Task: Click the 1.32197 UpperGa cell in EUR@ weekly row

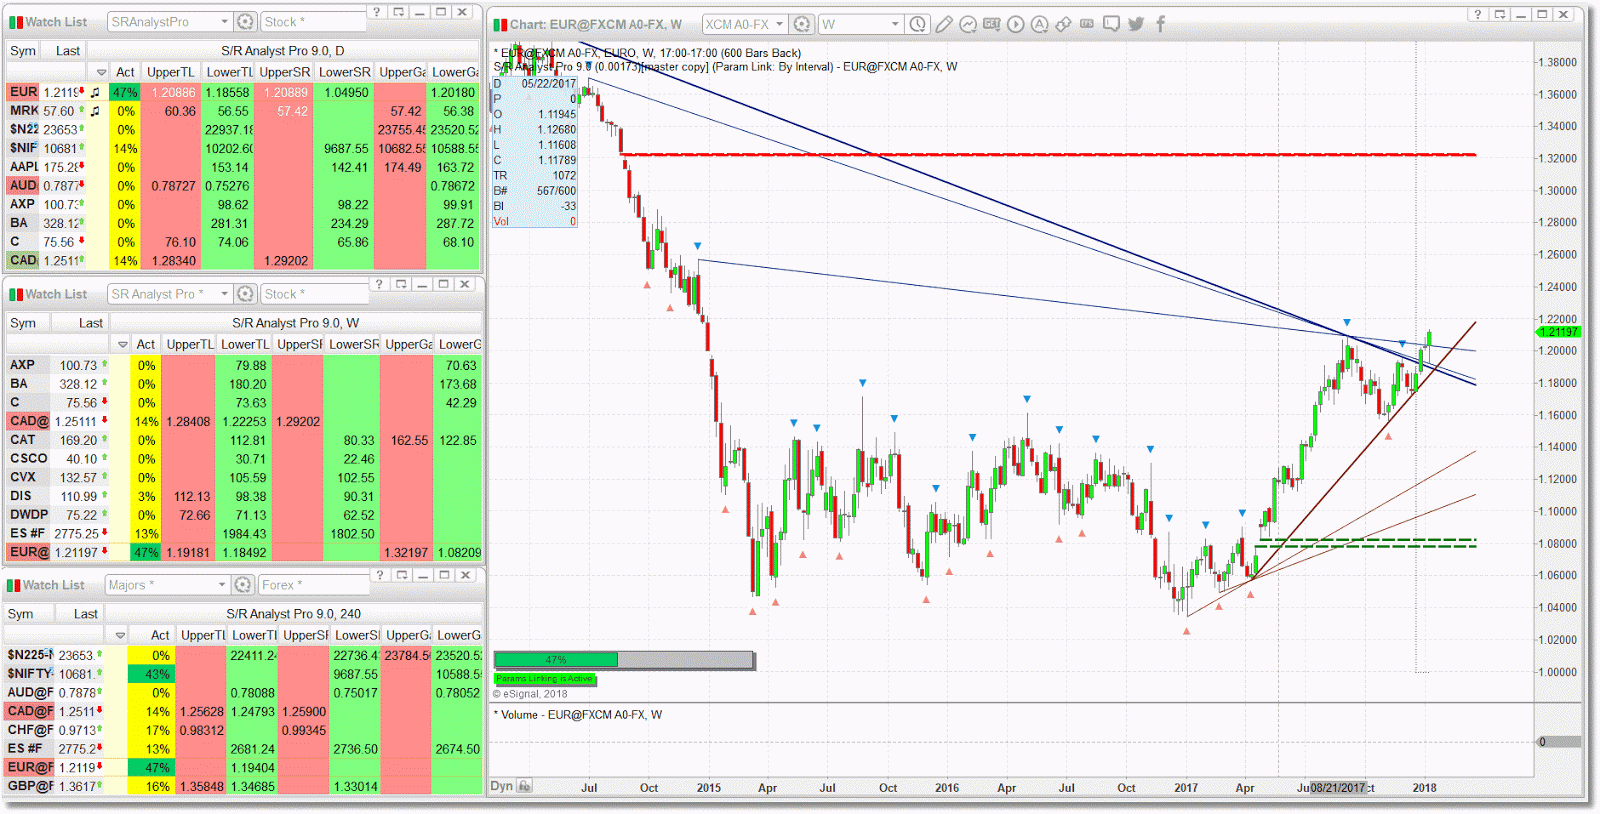Action: pos(406,552)
